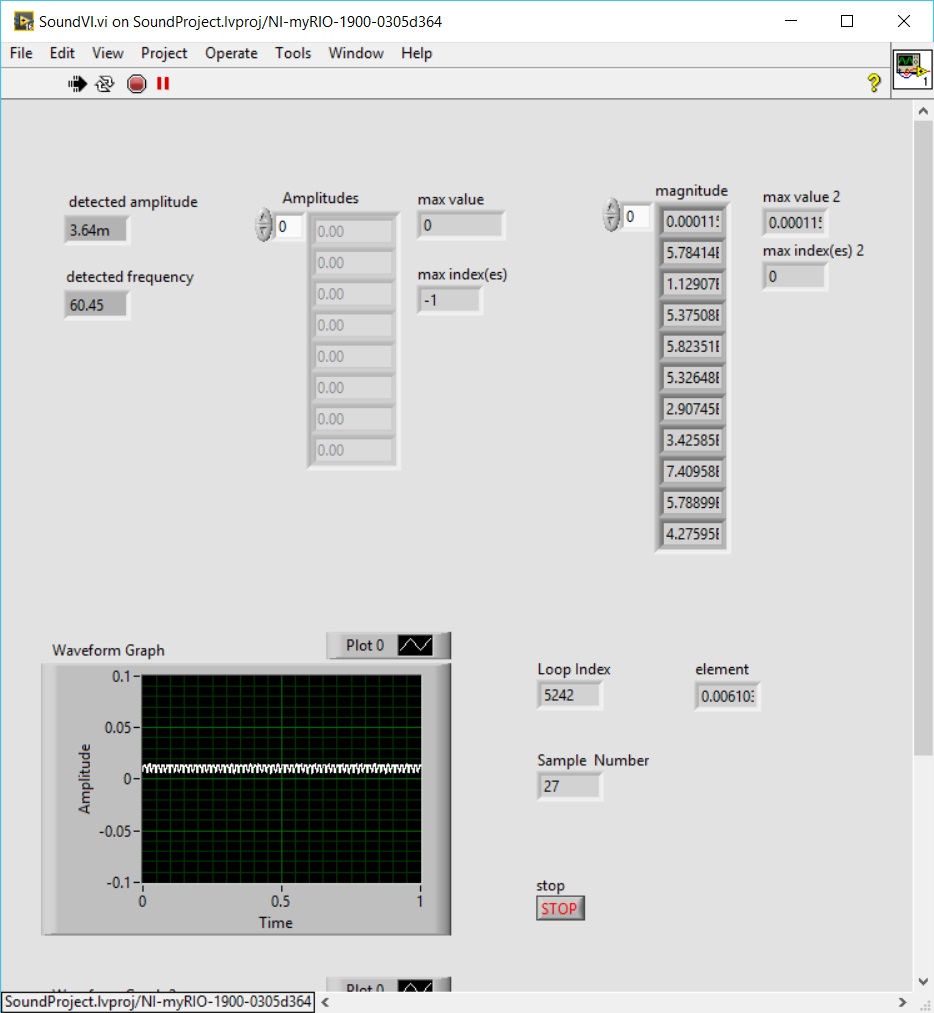Open the Tools menu
Screen dimensions: 934x1013
(293, 53)
